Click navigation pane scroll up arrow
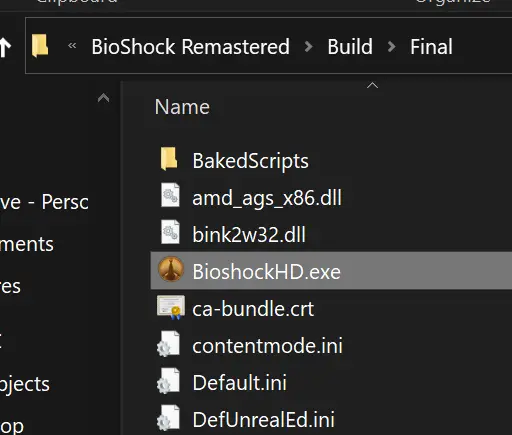 point(103,98)
